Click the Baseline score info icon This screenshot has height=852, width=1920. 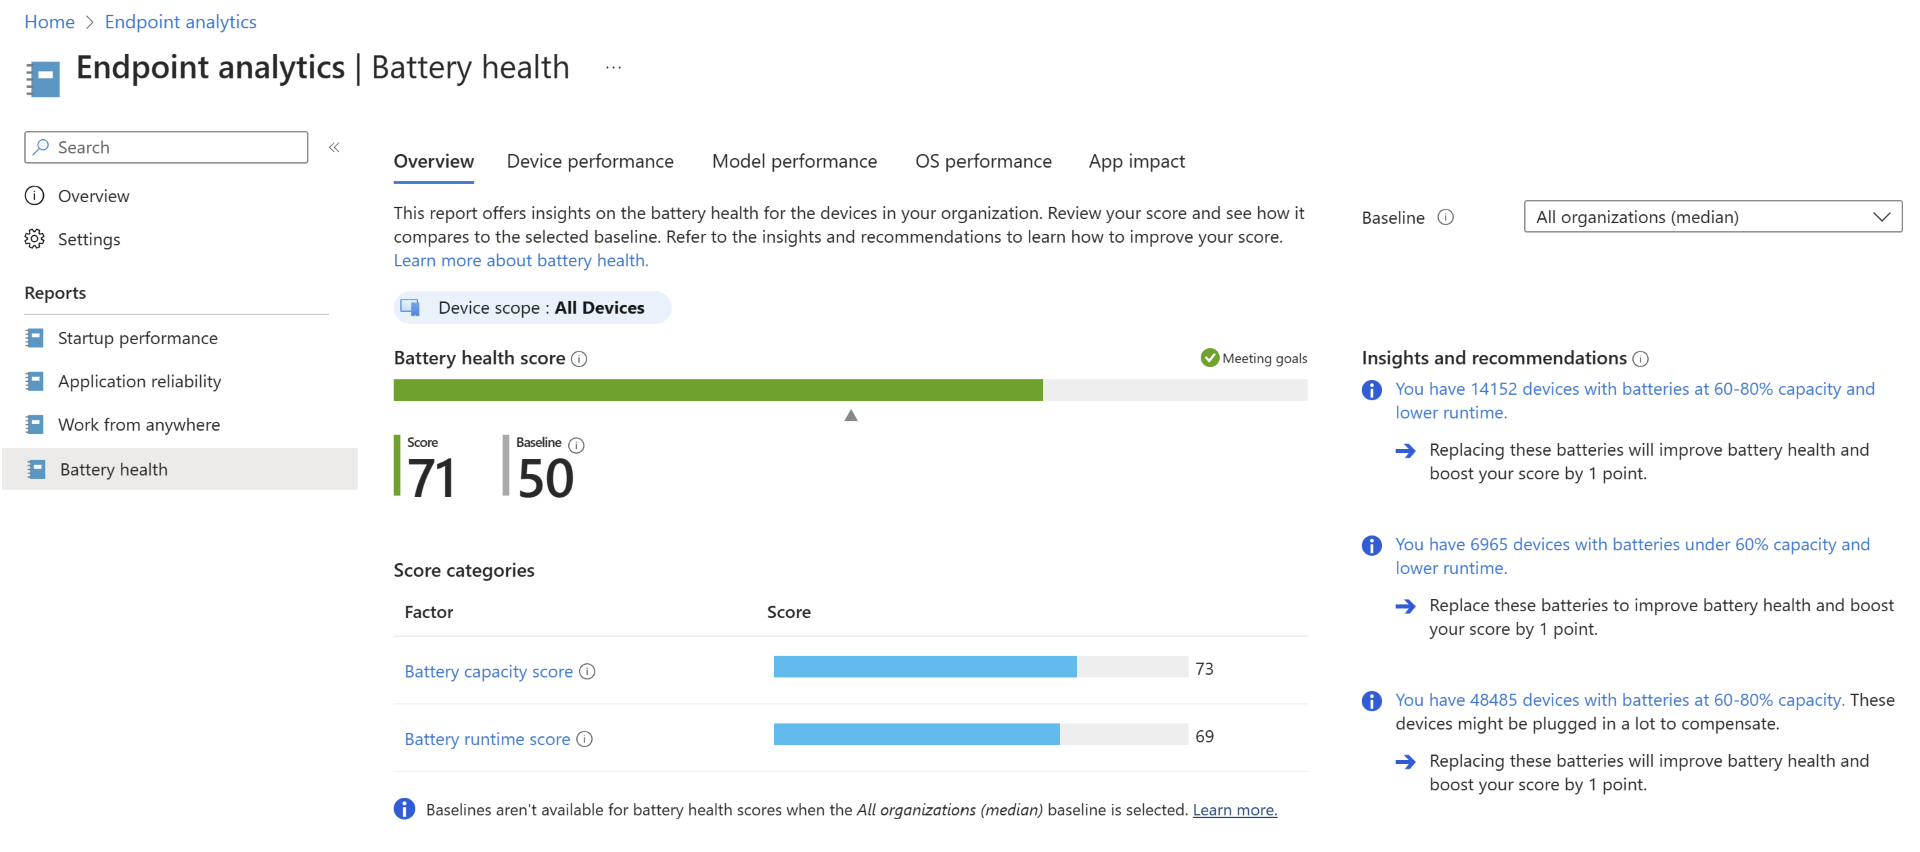click(x=577, y=445)
